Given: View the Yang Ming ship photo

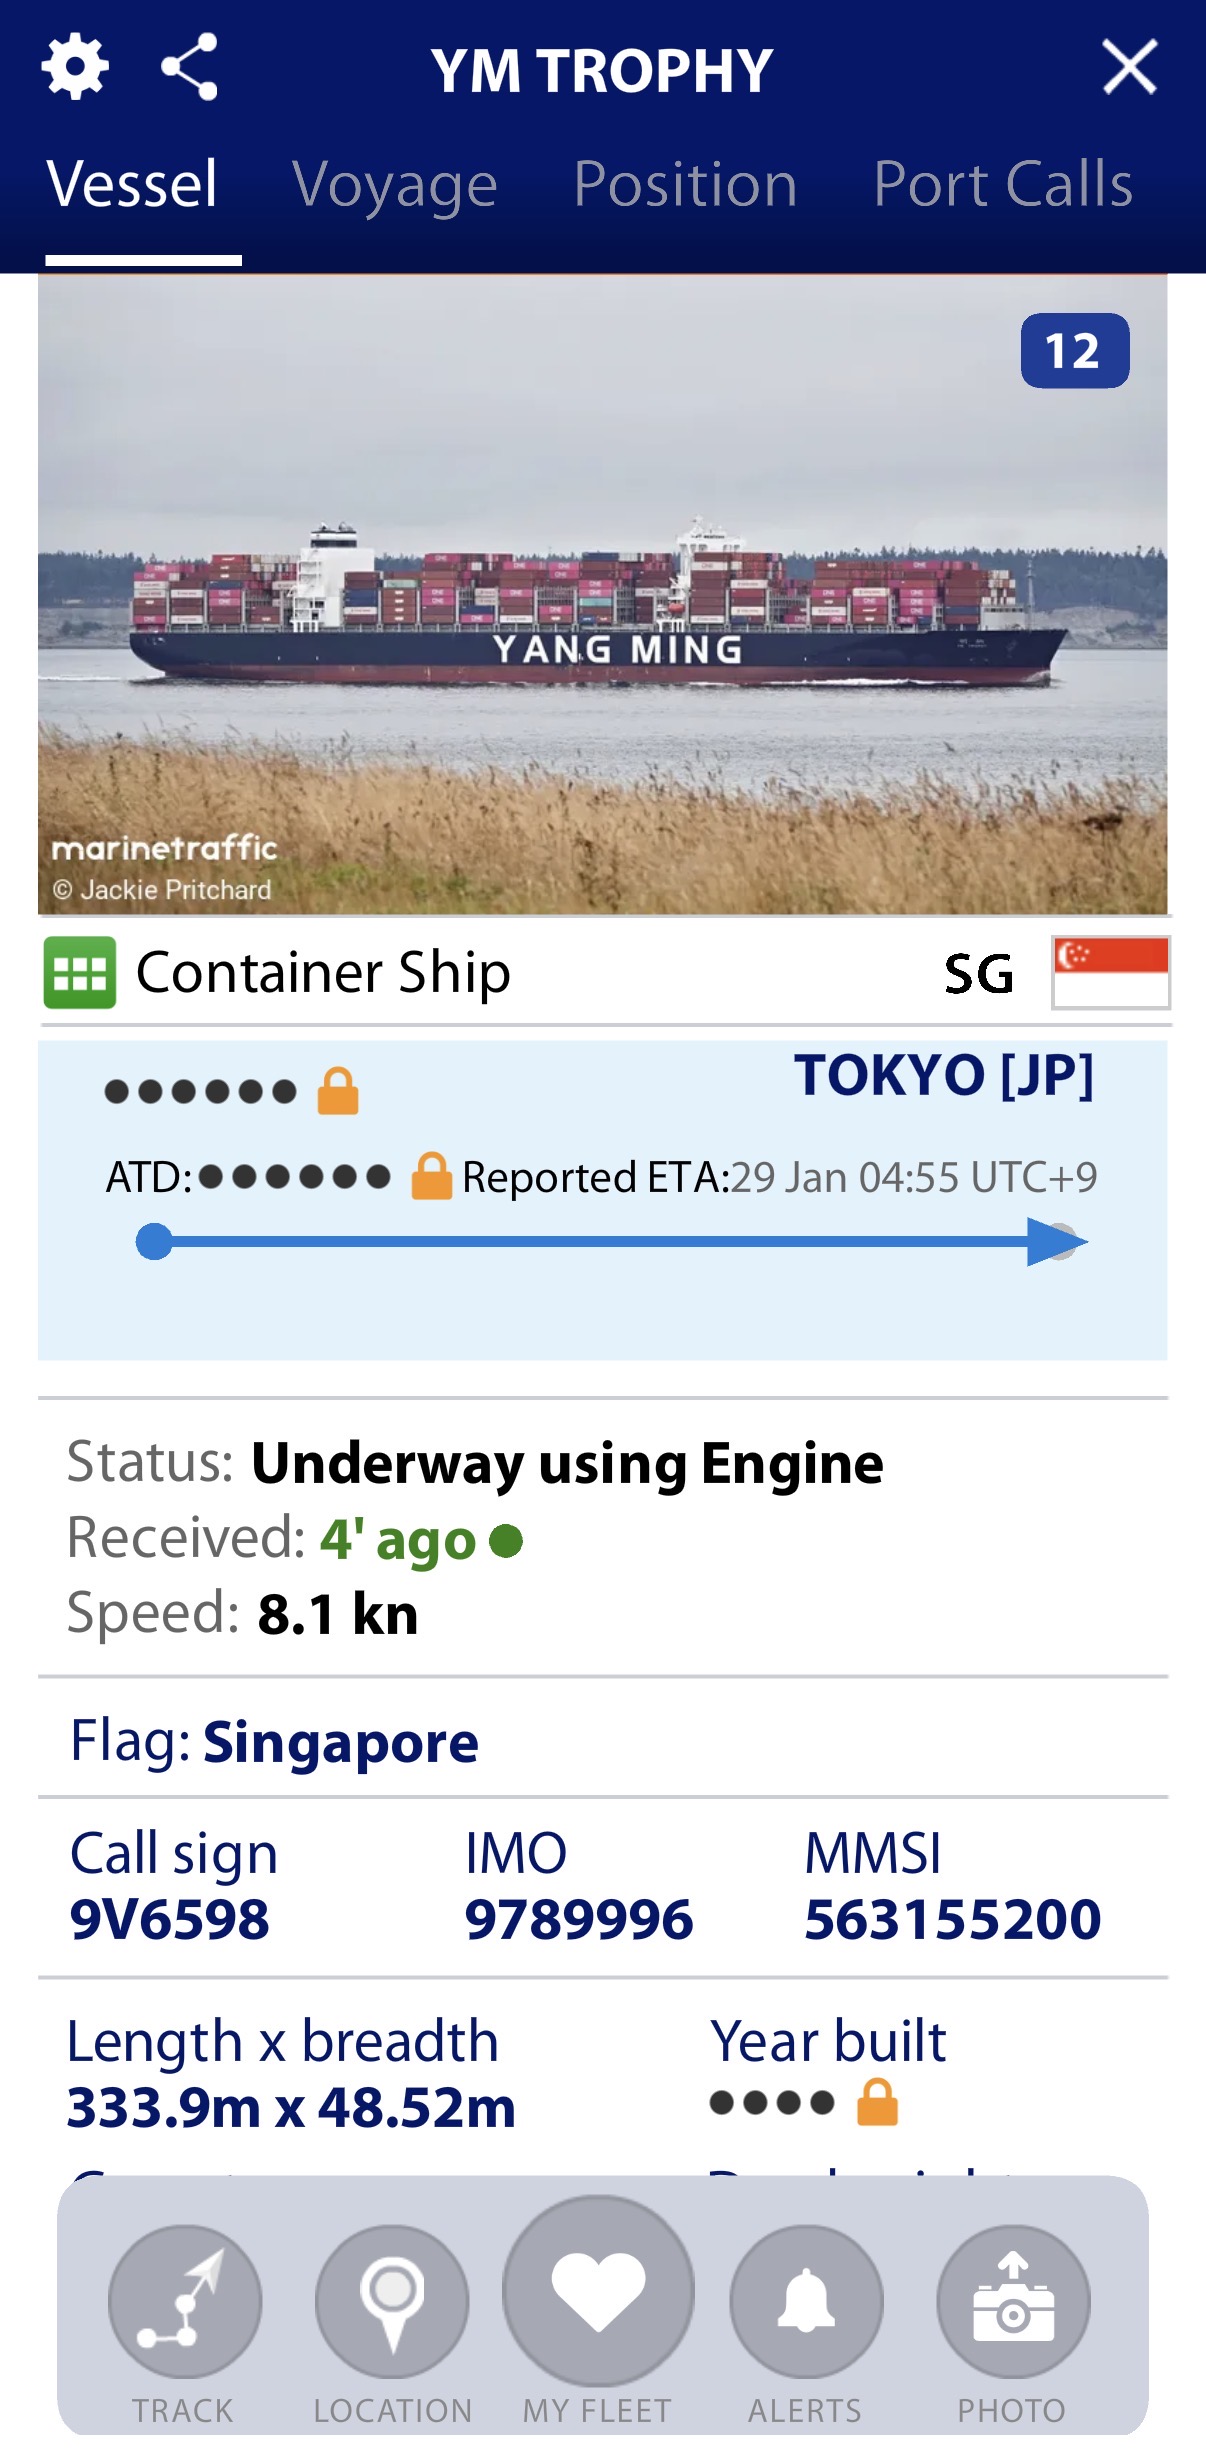Looking at the screenshot, I should pos(600,600).
